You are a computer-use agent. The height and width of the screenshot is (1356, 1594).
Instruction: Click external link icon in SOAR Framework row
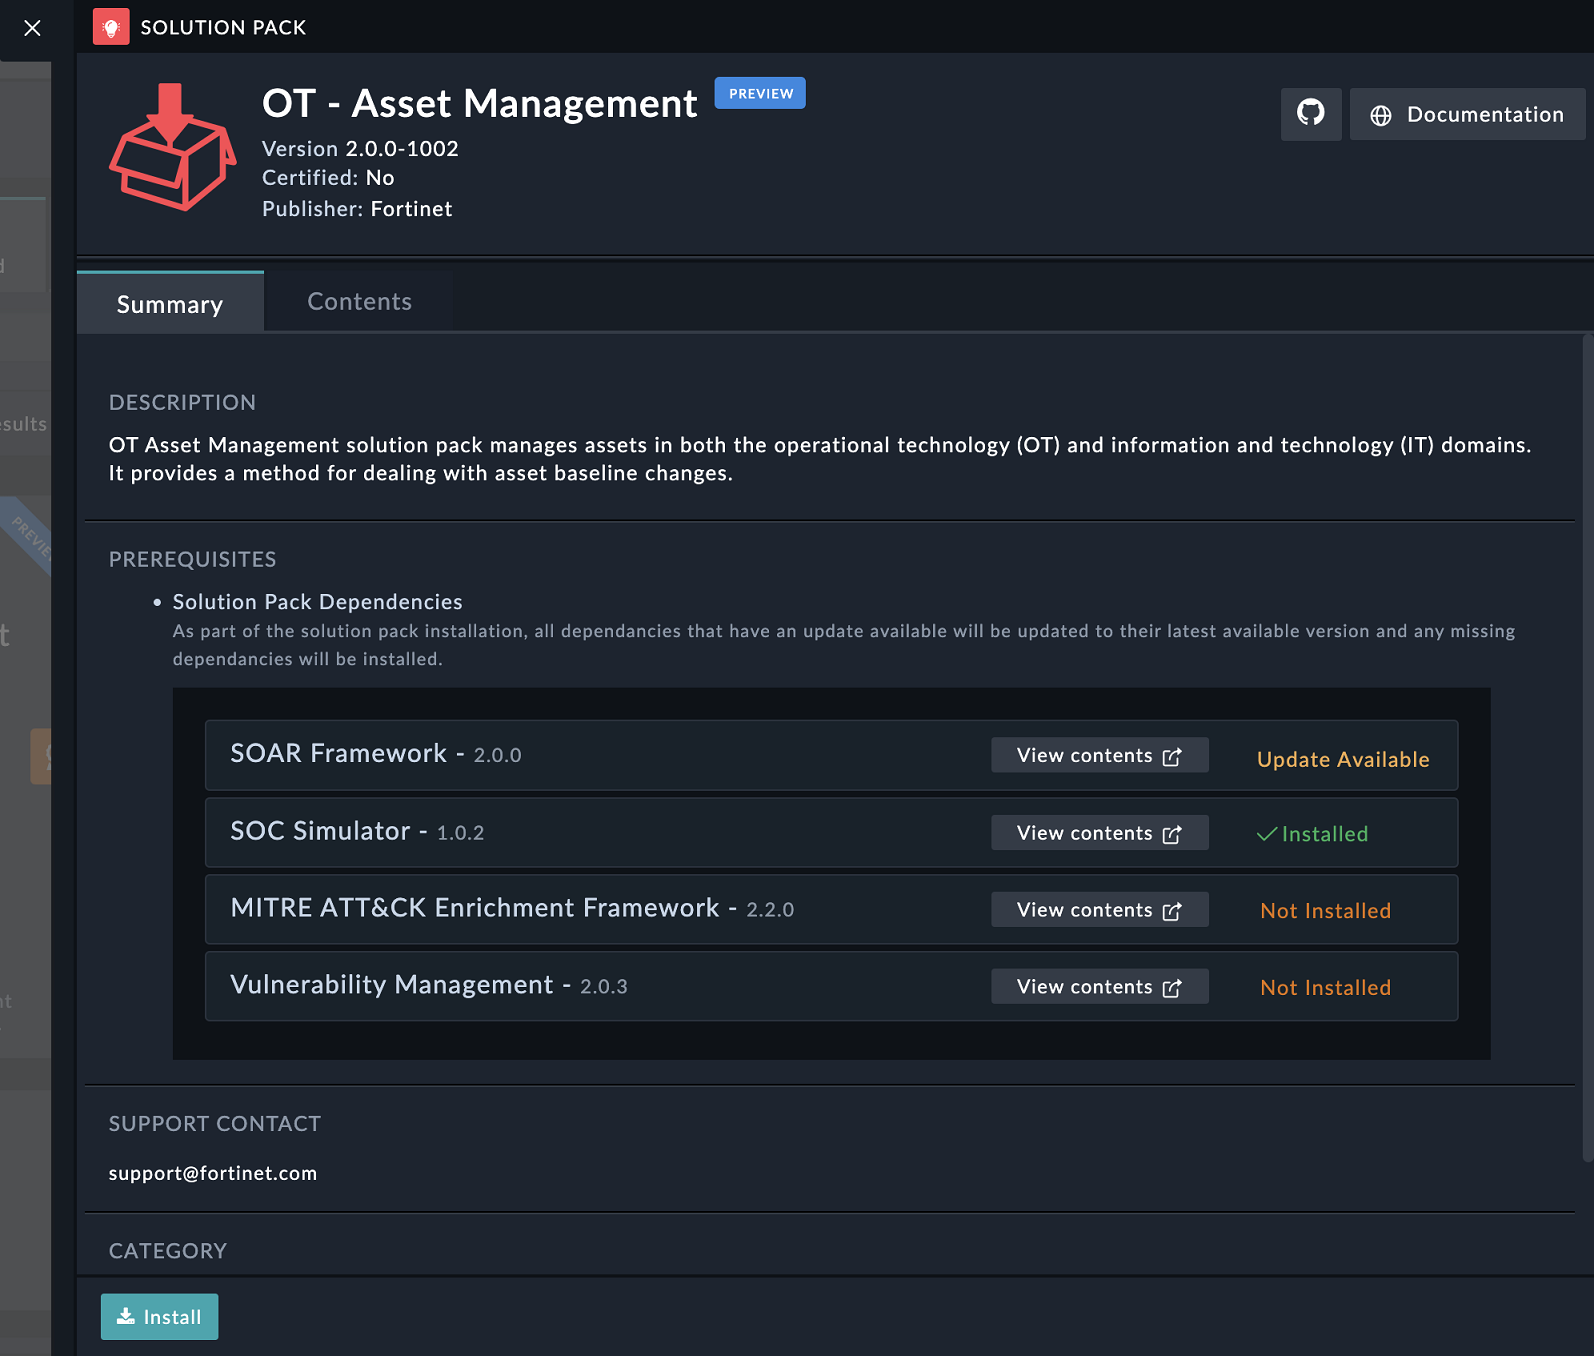(x=1172, y=757)
